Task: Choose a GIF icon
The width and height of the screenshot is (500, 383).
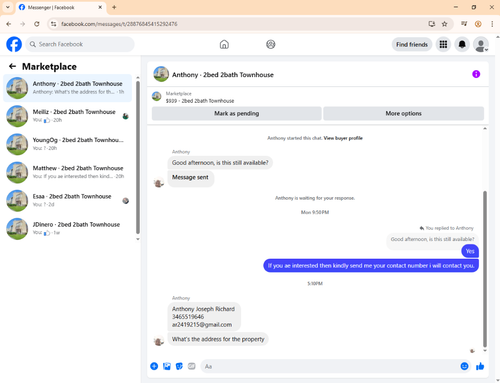Action: [x=192, y=366]
